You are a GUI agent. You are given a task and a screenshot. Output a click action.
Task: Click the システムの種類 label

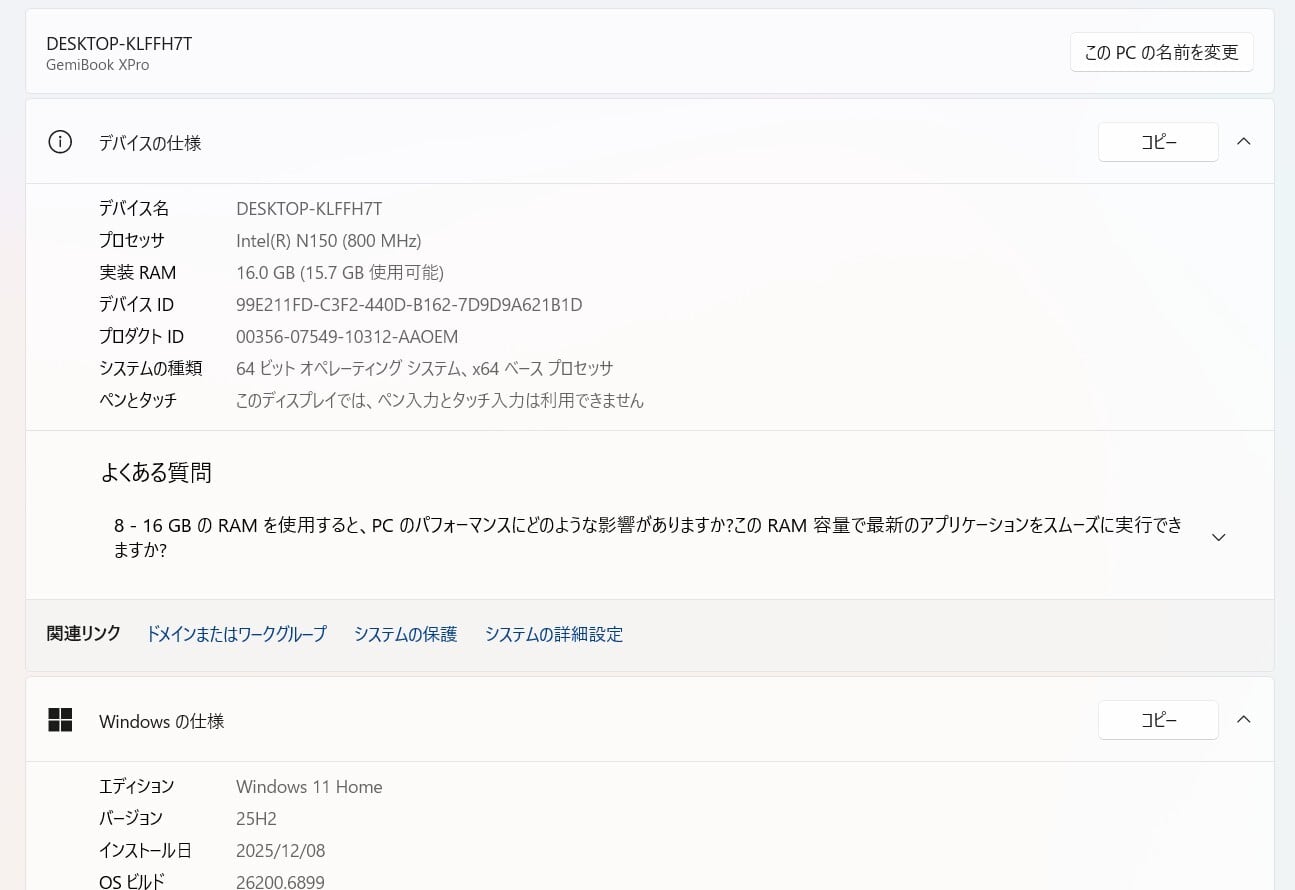point(150,369)
